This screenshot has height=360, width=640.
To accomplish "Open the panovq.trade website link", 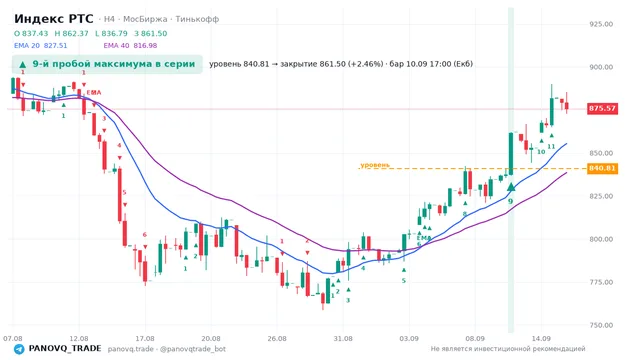I will click(131, 349).
